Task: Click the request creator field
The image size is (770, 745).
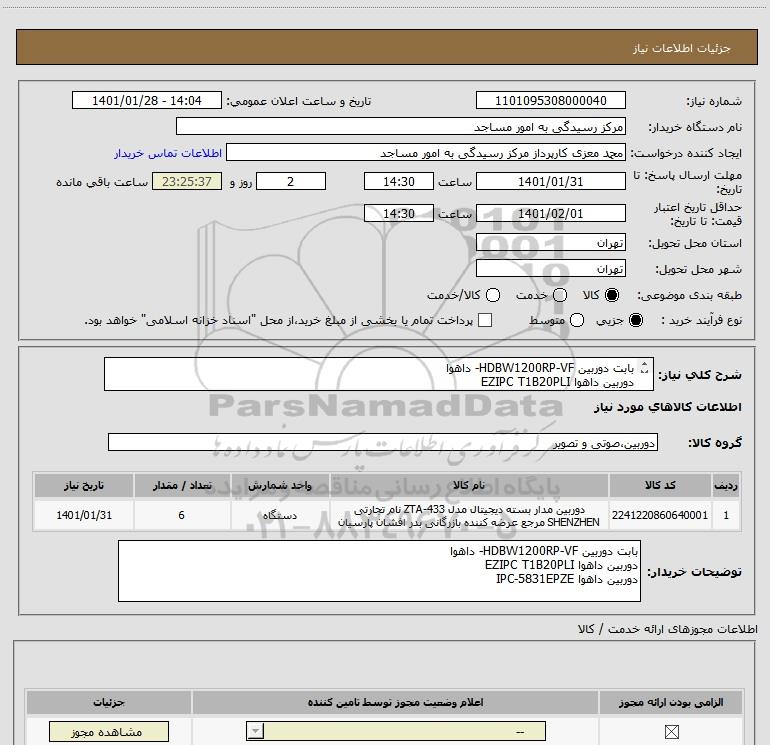Action: 426,152
